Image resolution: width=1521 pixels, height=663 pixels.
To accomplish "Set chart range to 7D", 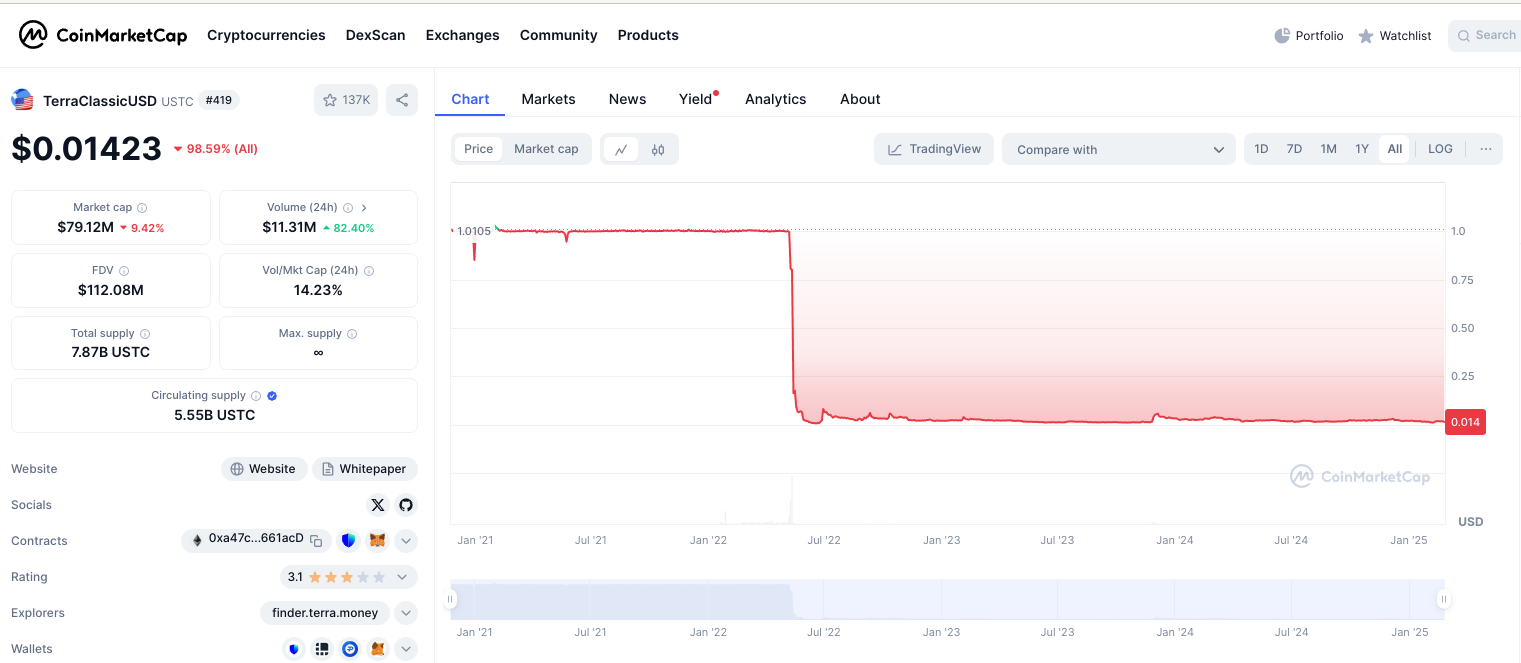I will (x=1294, y=149).
